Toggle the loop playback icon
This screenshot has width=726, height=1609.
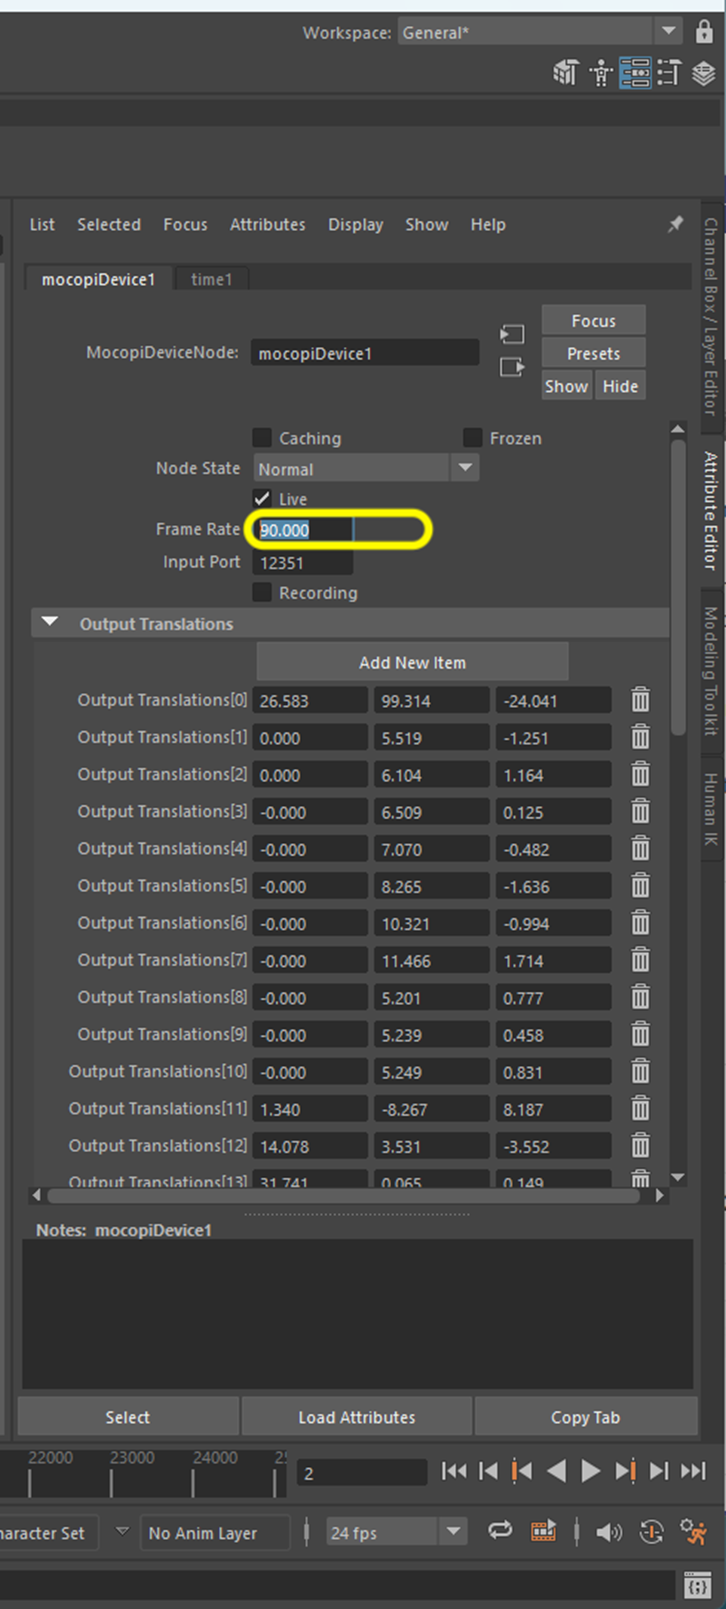pos(500,1531)
